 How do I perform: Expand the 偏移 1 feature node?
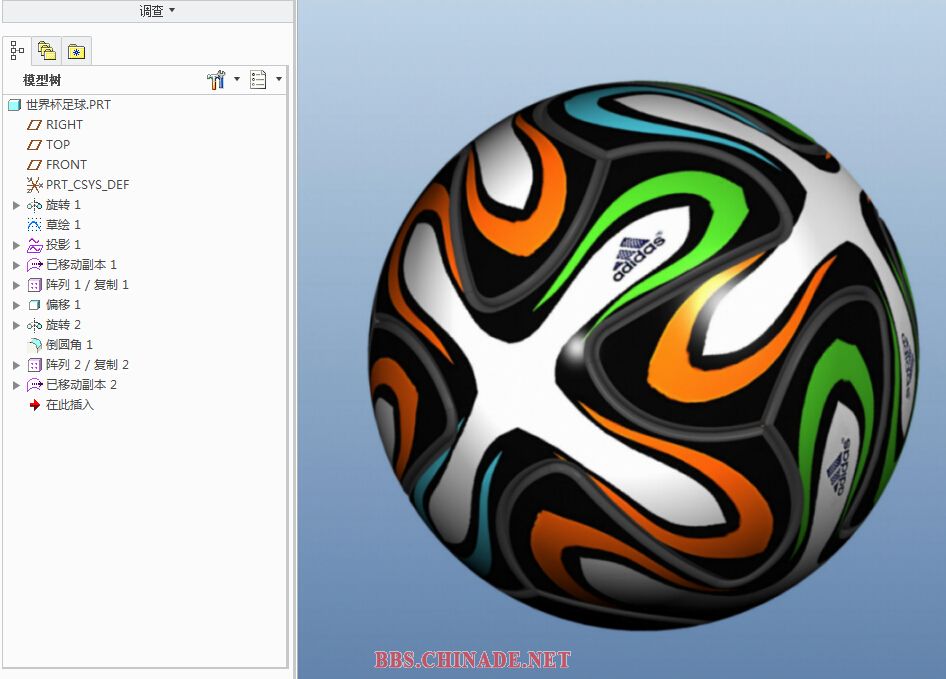coord(16,305)
